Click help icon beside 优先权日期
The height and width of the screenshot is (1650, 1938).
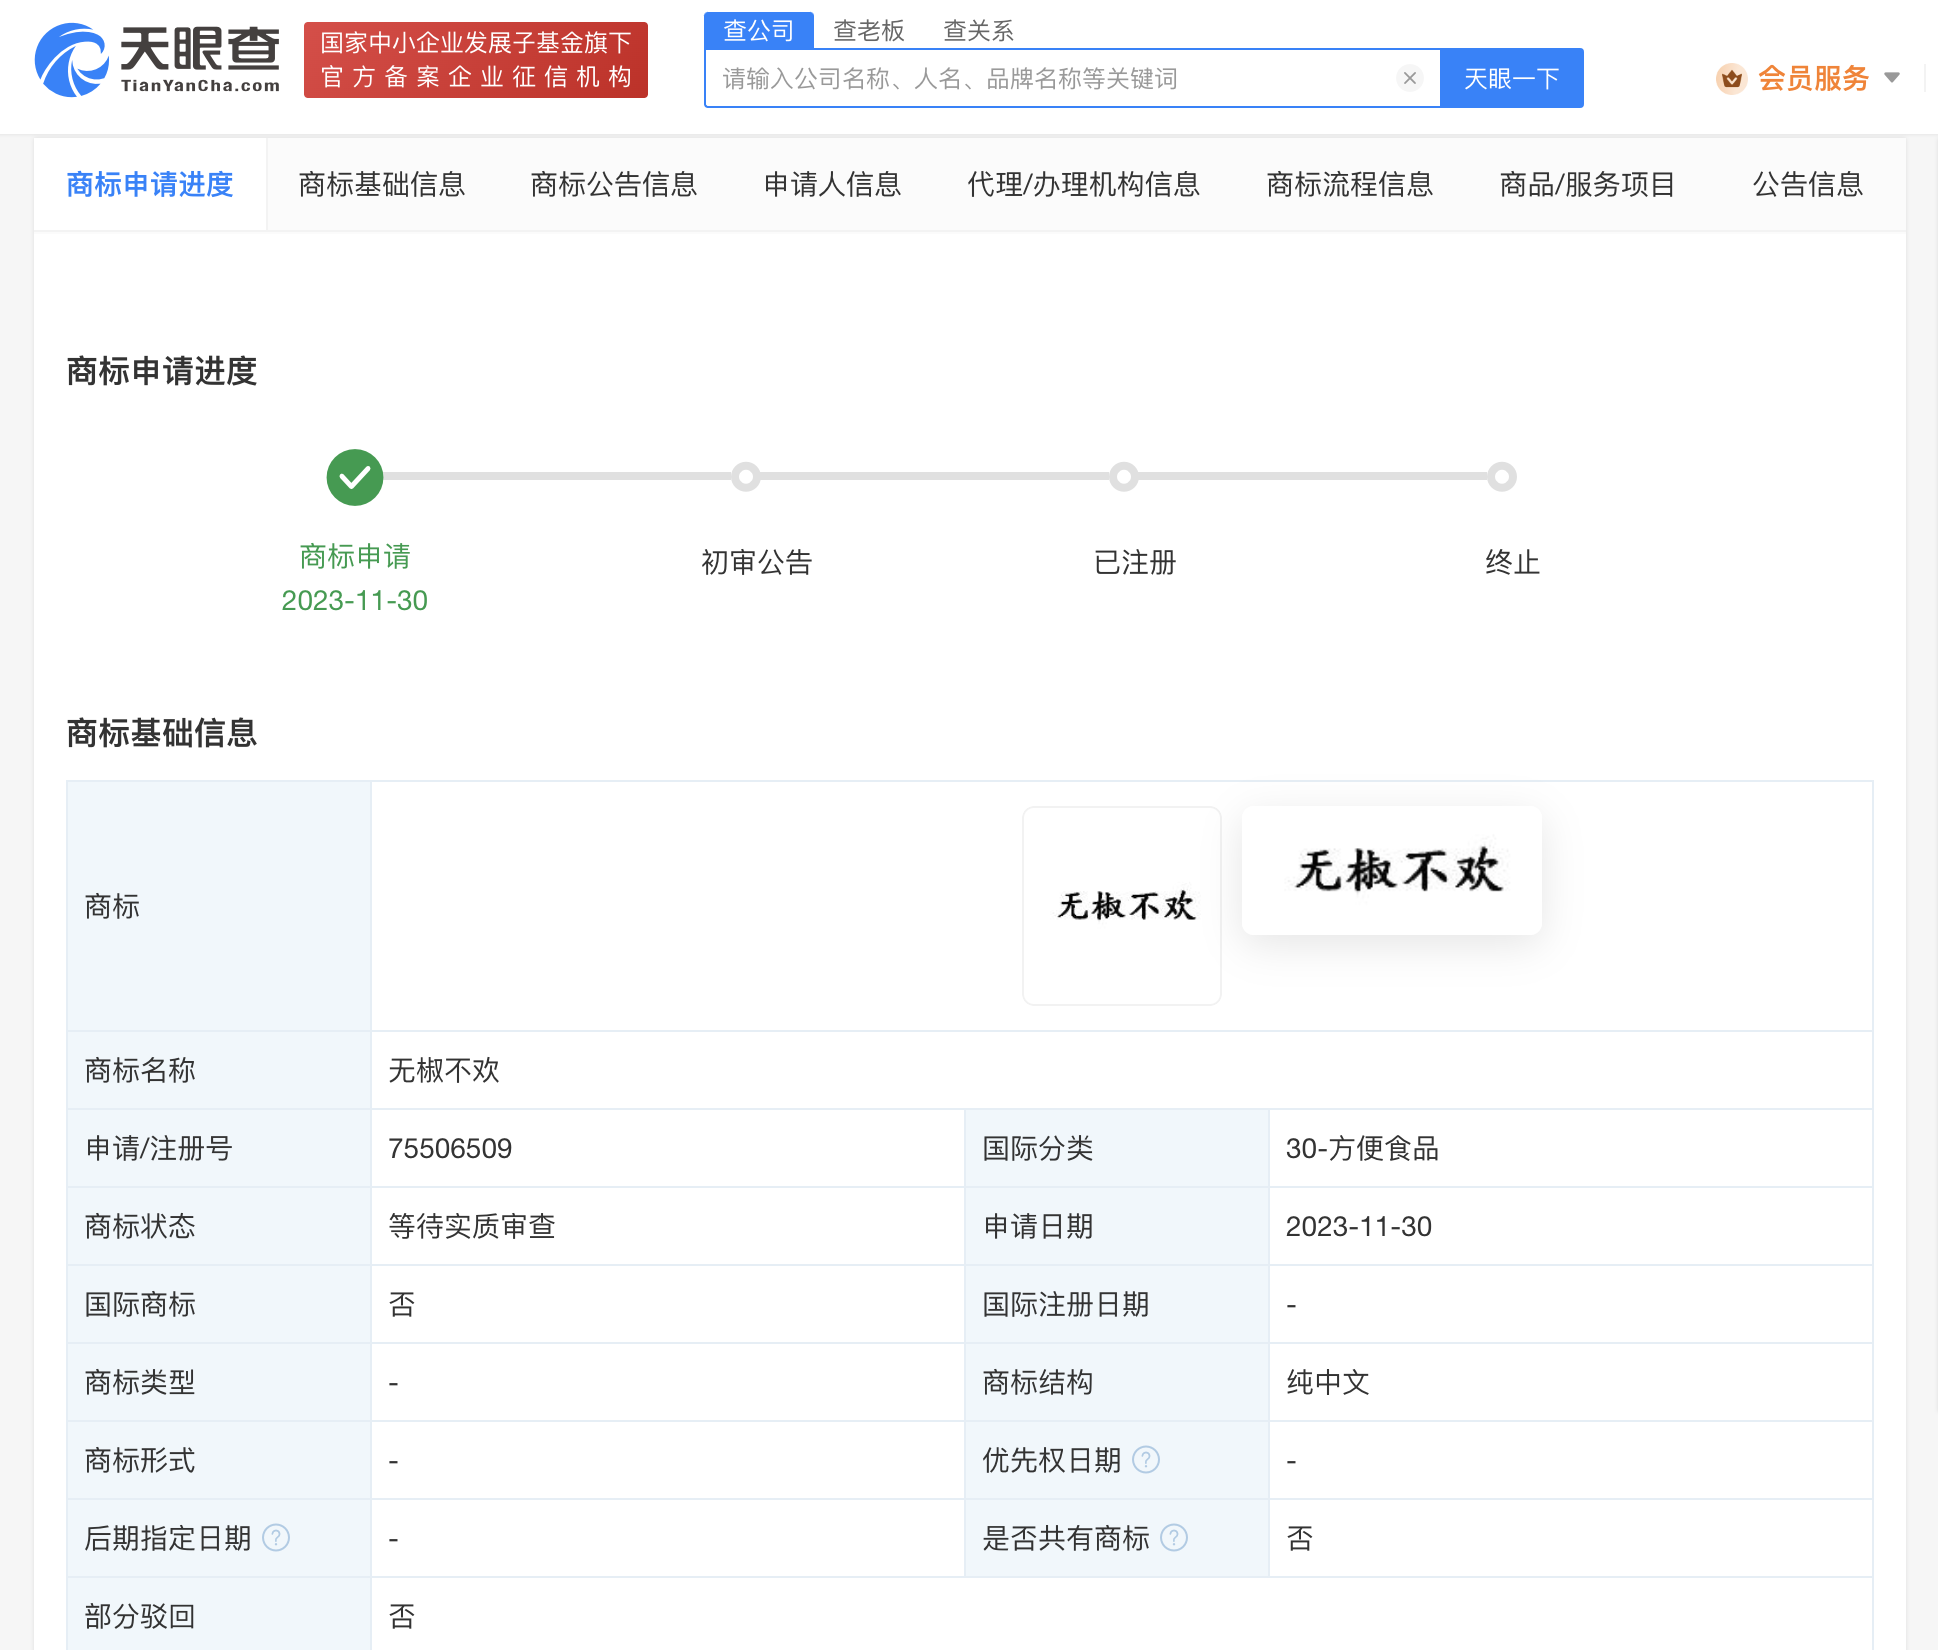[1146, 1460]
